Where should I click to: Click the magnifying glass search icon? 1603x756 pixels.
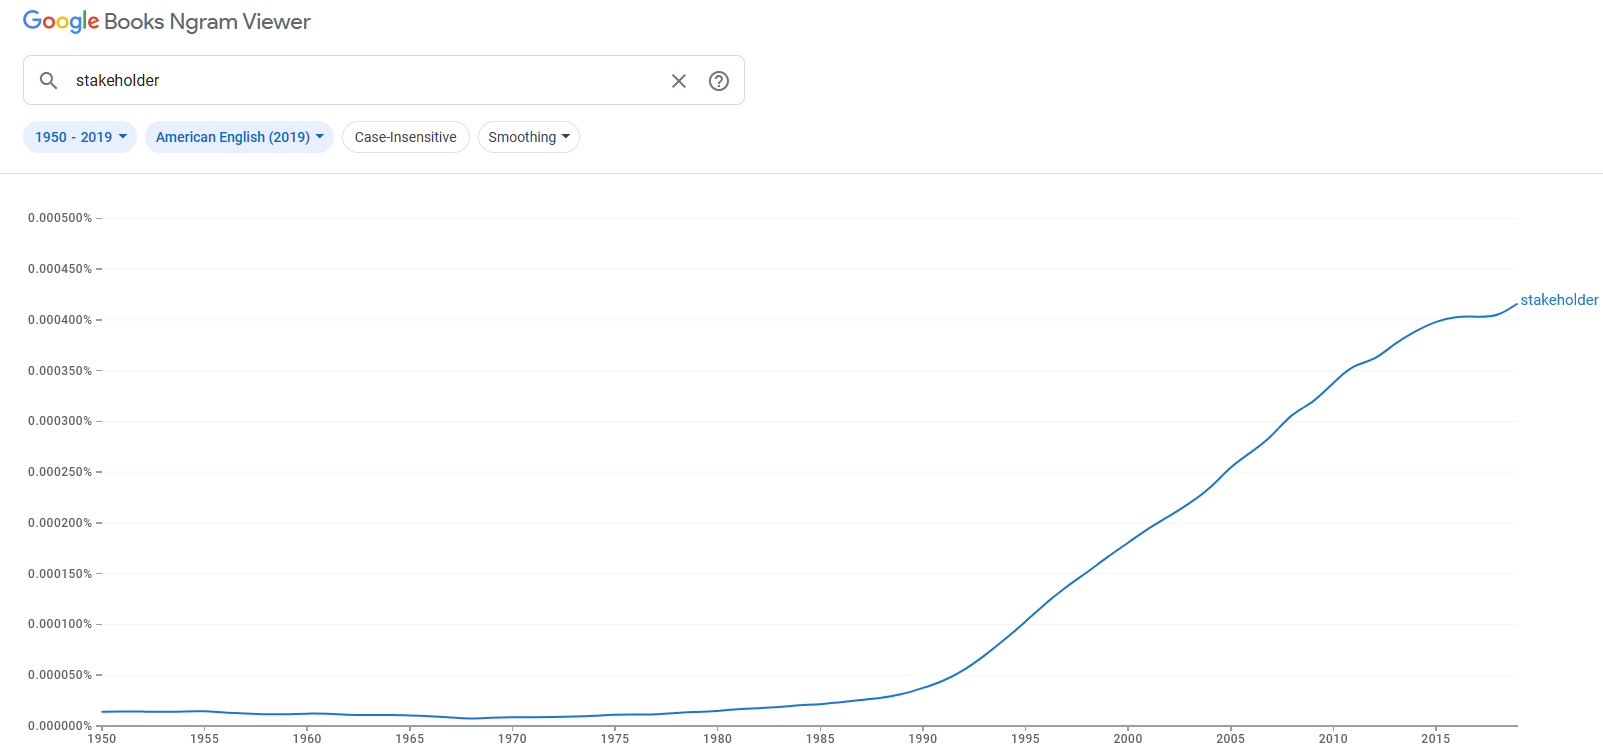coord(48,80)
